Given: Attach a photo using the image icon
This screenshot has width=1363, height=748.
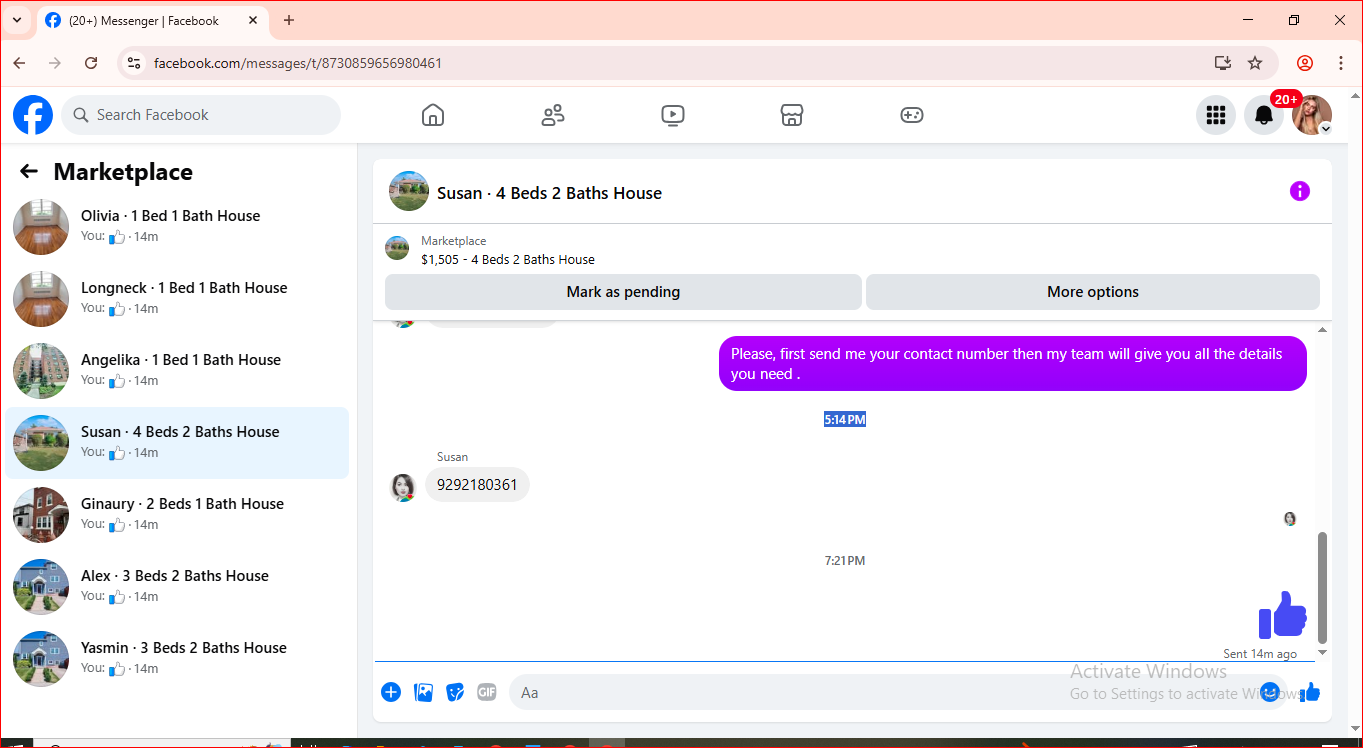Looking at the screenshot, I should 424,692.
